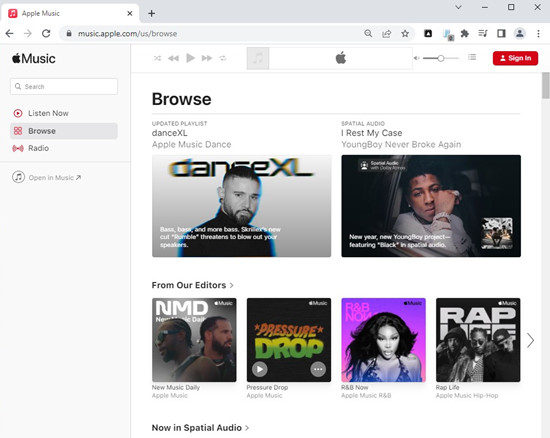Screen dimensions: 550x438
Task: Show next editors playlists with right chevron
Action: [530, 340]
